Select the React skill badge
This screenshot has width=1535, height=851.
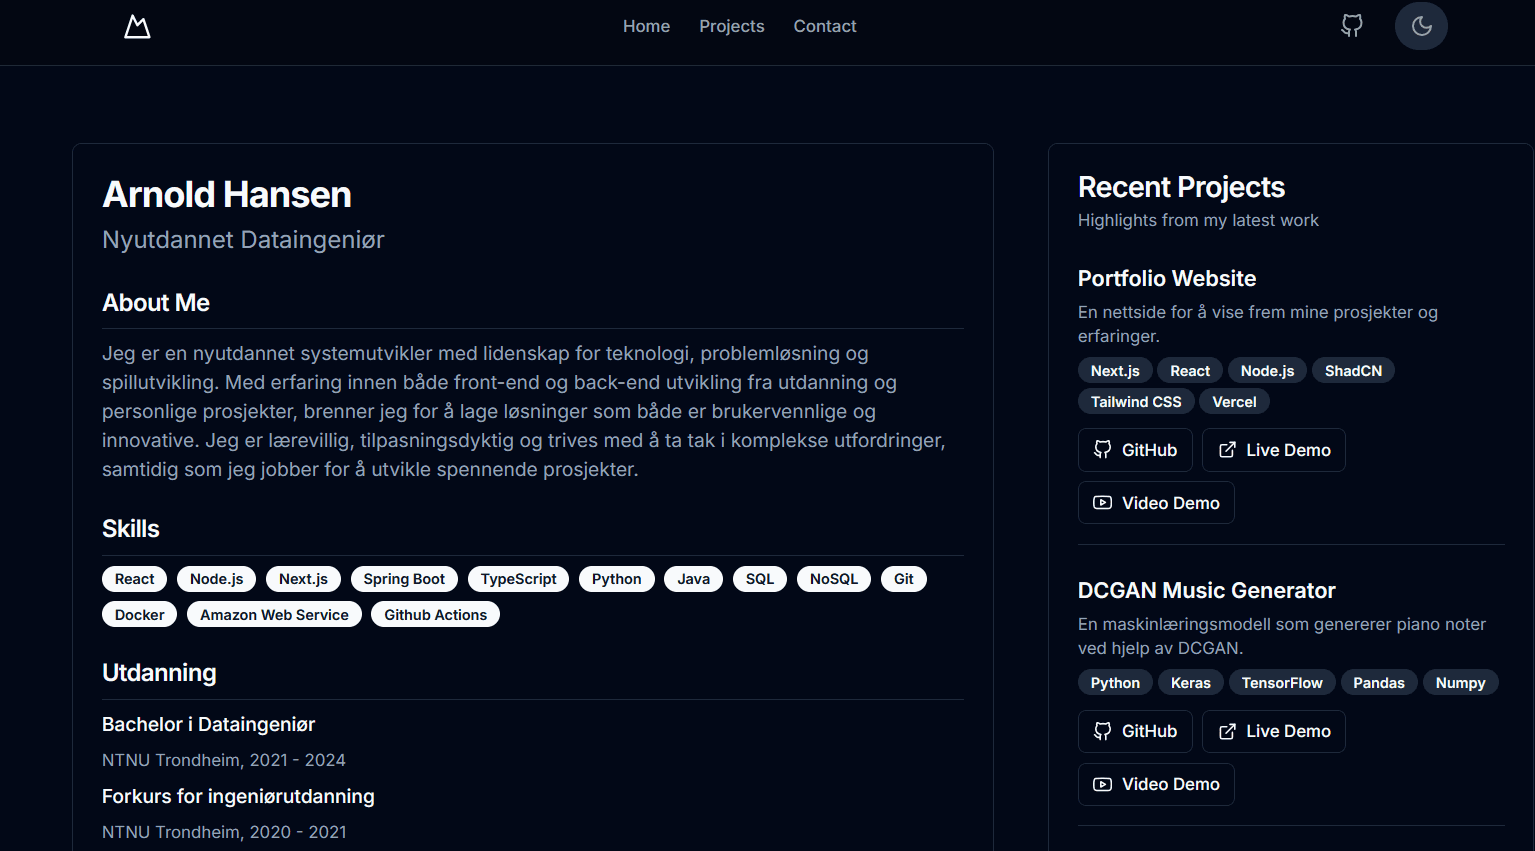(134, 579)
